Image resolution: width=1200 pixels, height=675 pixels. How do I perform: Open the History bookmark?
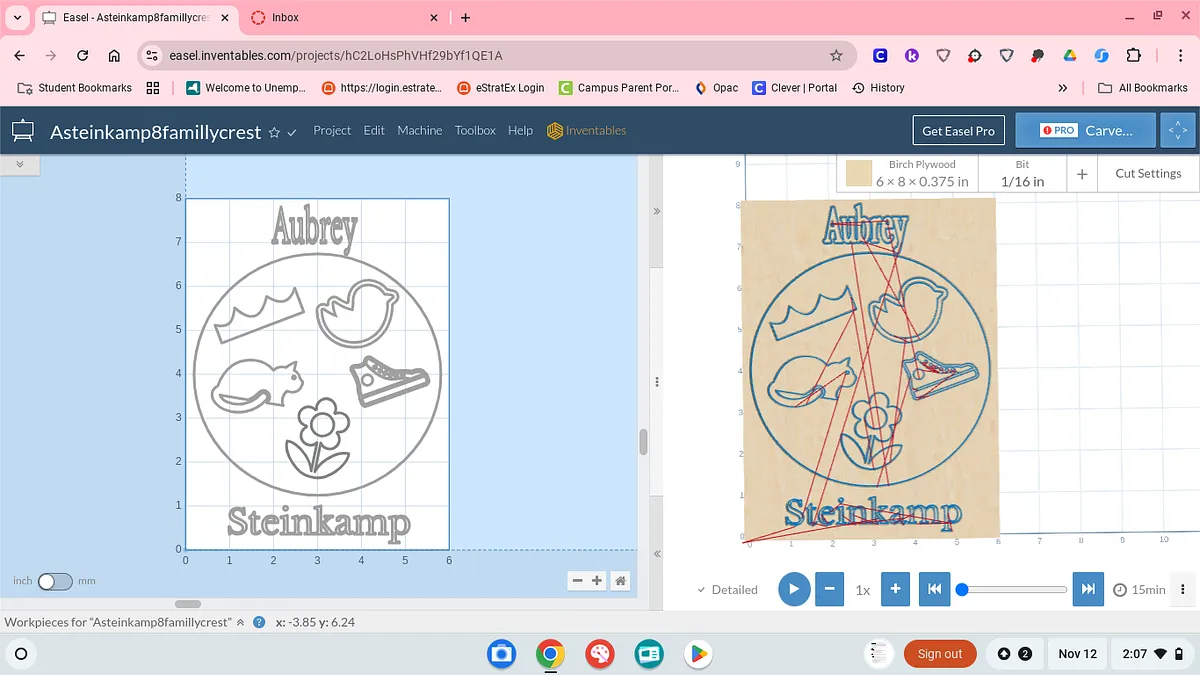878,88
